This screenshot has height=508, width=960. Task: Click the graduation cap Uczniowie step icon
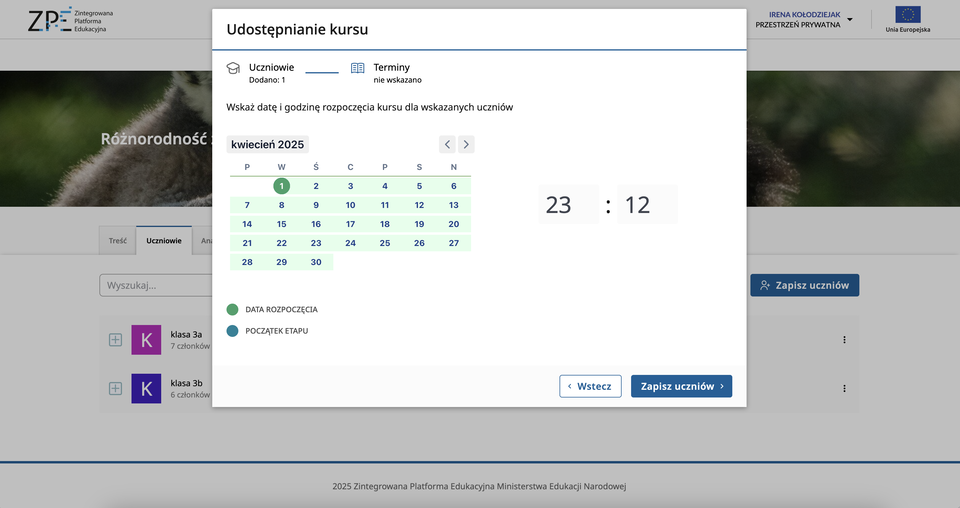(233, 68)
